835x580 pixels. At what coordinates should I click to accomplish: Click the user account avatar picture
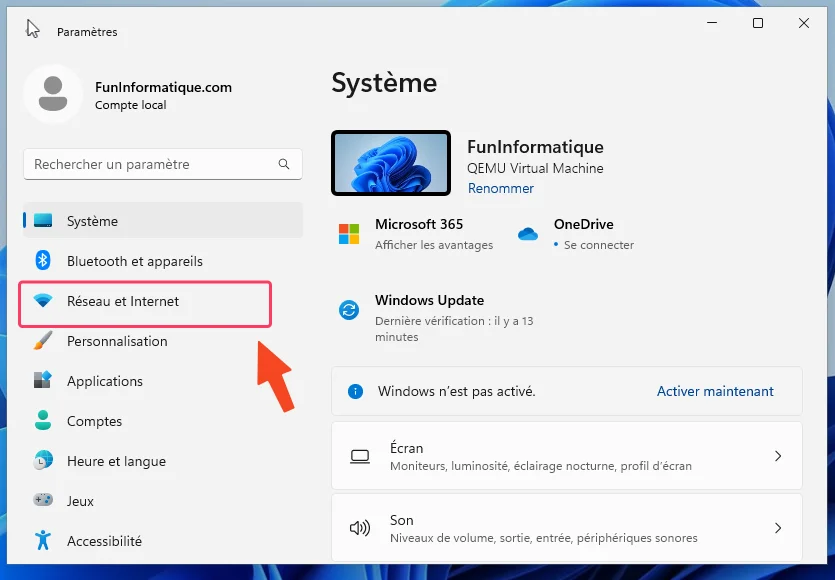53,94
